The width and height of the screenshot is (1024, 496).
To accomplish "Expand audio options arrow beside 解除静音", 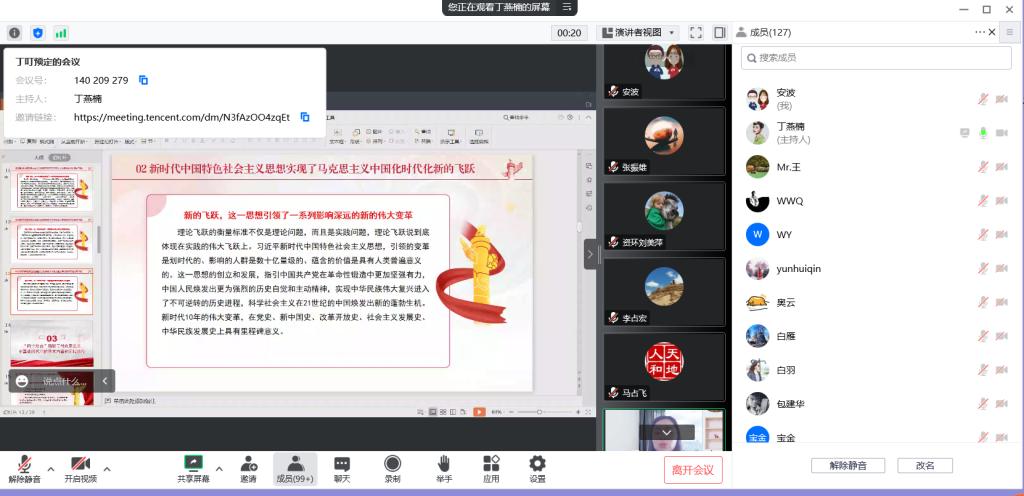I will pyautogui.click(x=51, y=468).
